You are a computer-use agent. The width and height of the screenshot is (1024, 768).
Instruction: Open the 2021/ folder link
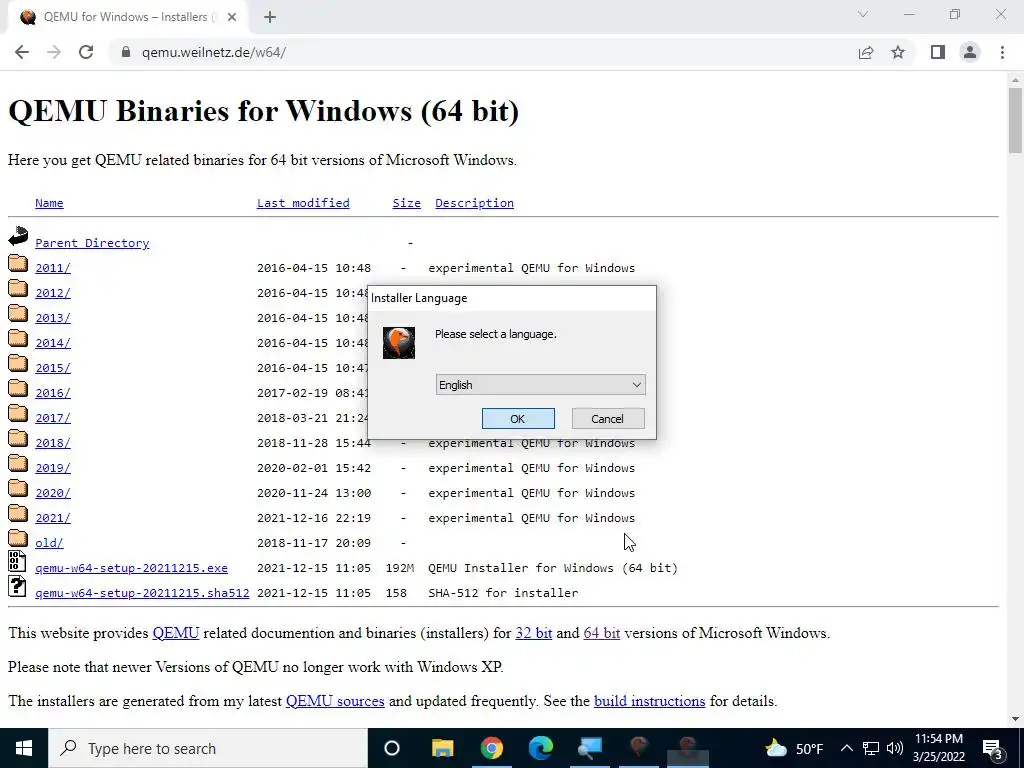(53, 518)
